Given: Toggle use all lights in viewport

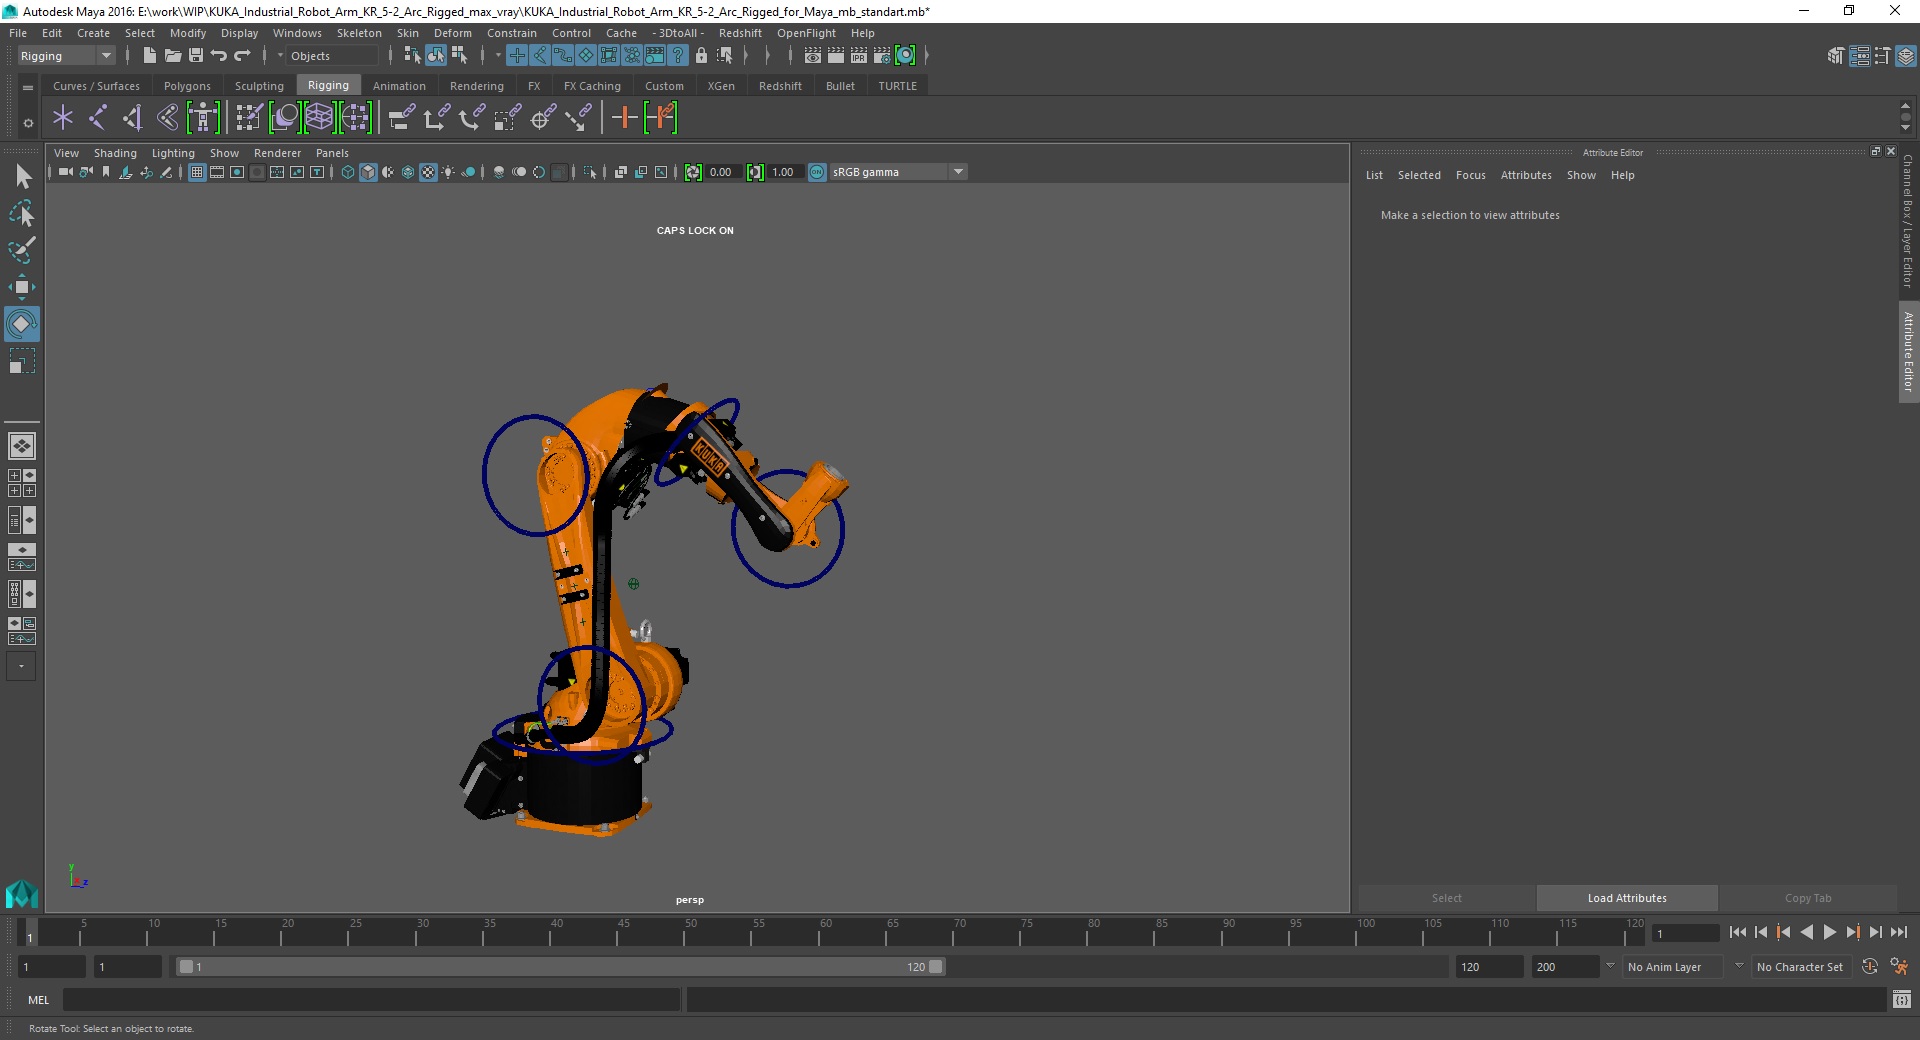Looking at the screenshot, I should click(x=448, y=172).
